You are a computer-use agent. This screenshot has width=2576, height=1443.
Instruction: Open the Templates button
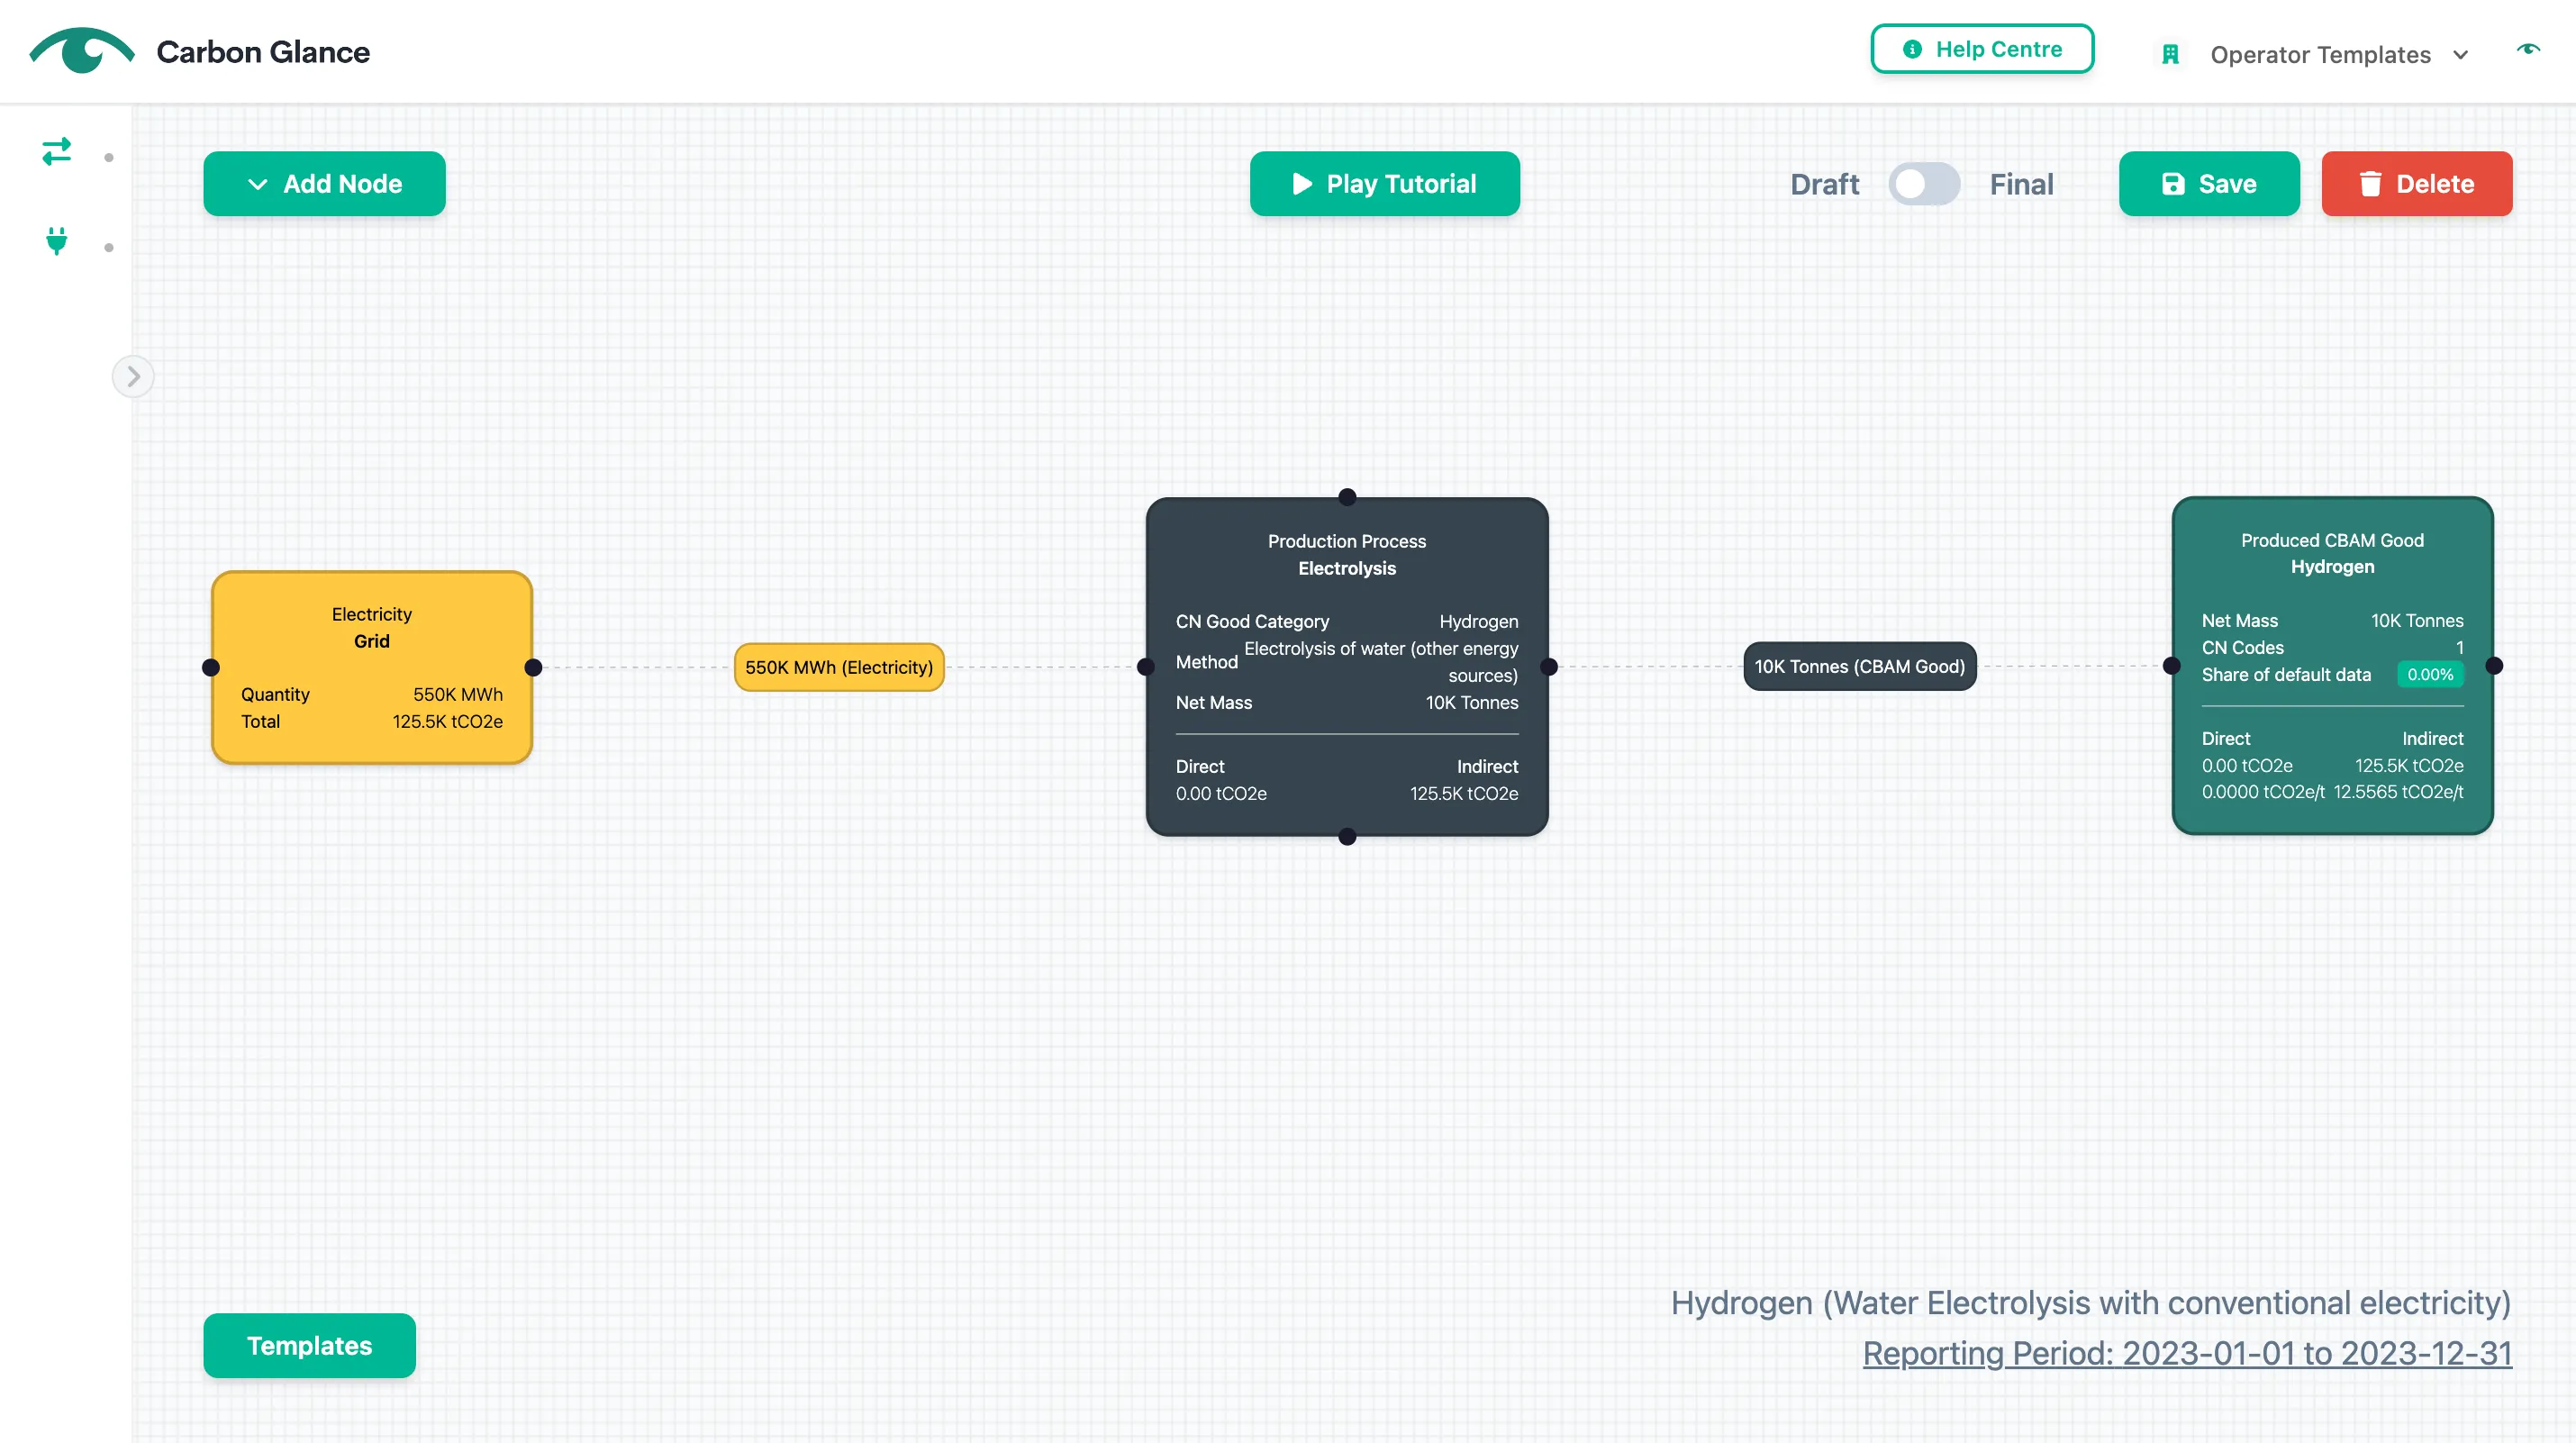[x=310, y=1346]
